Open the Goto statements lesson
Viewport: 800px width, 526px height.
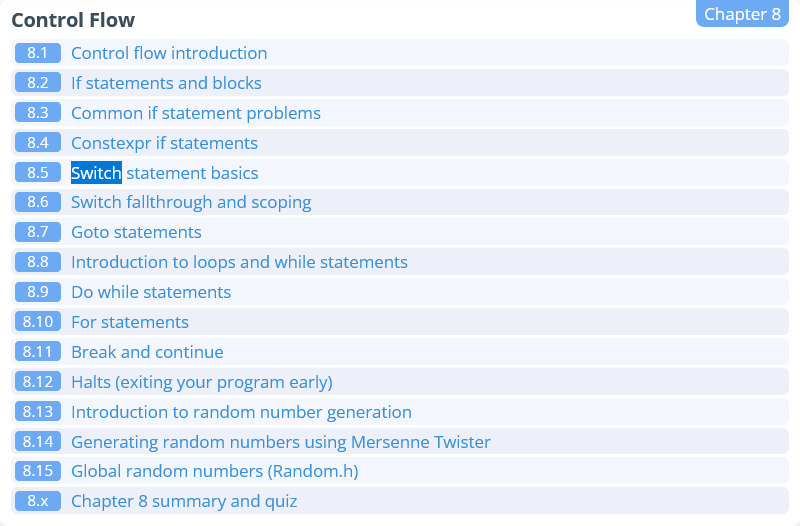pyautogui.click(x=136, y=232)
